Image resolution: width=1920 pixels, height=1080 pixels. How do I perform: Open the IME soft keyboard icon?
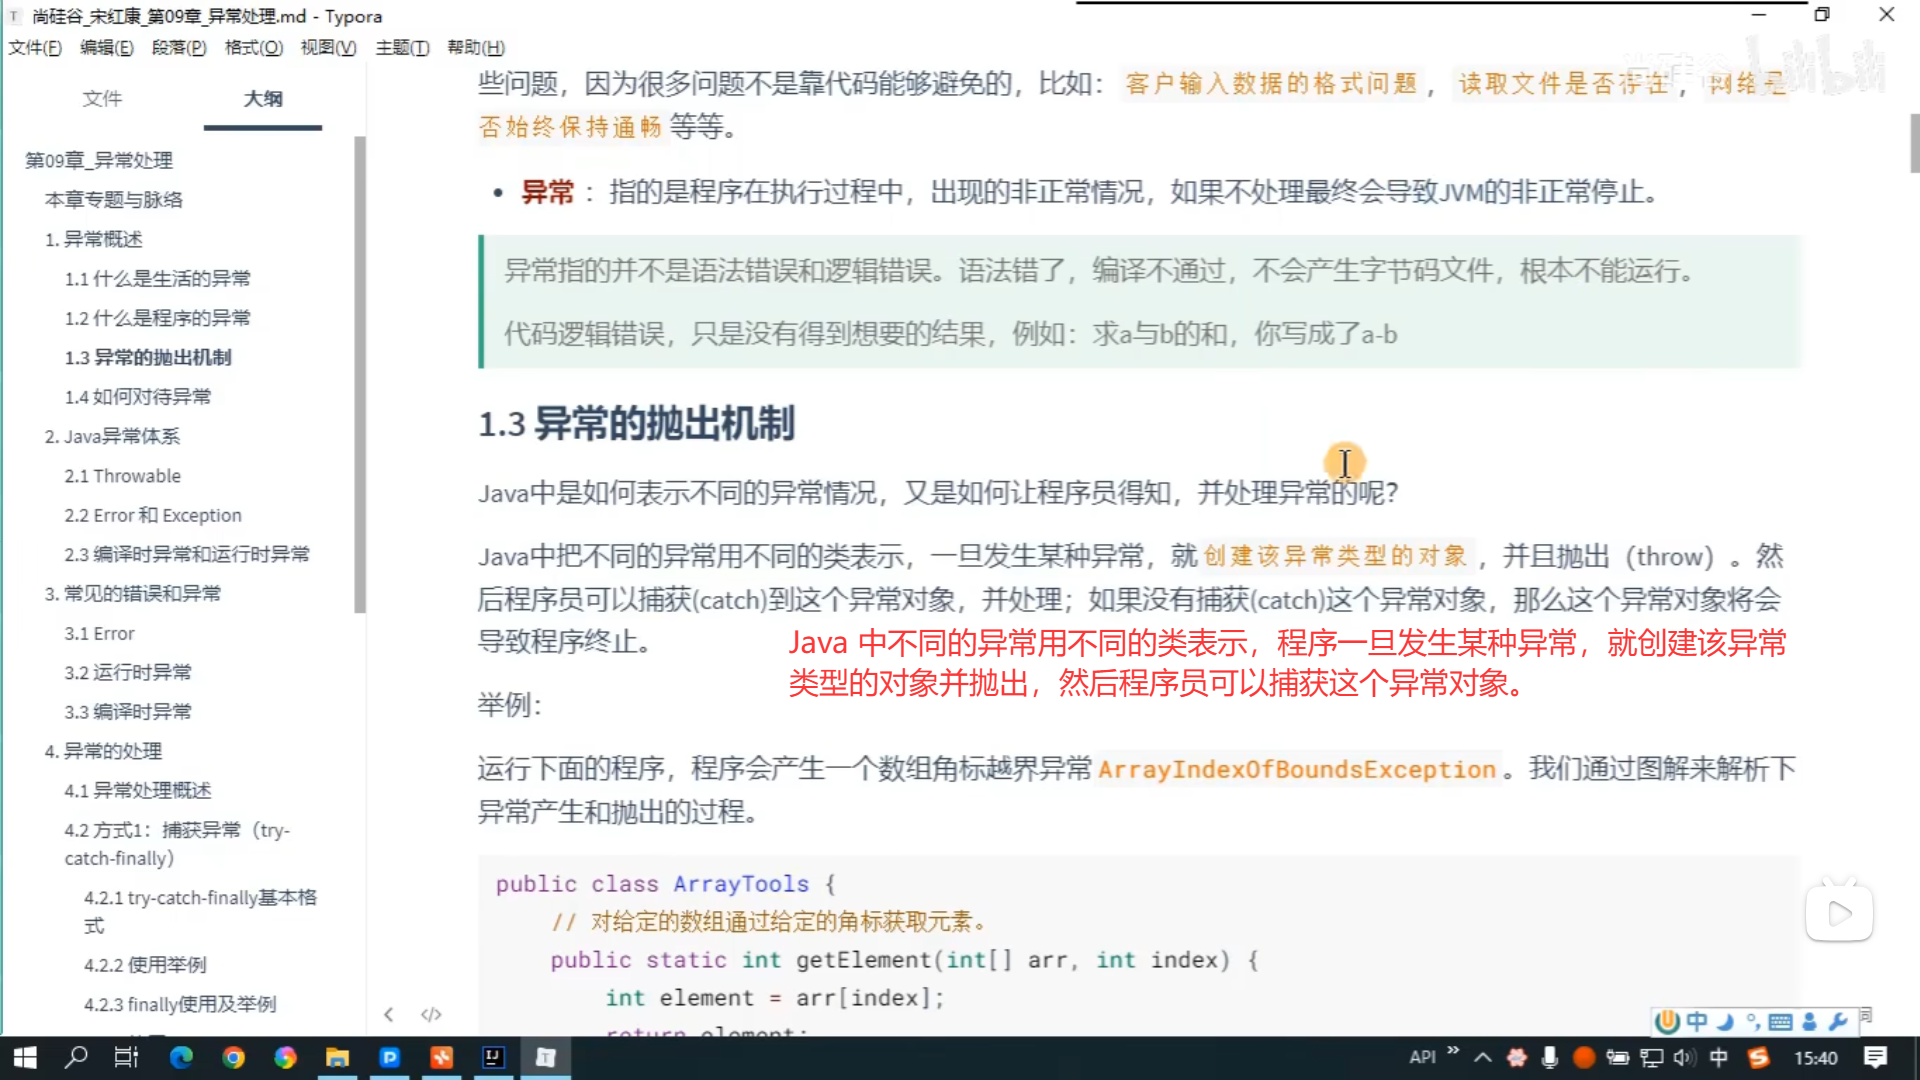(x=1780, y=1021)
